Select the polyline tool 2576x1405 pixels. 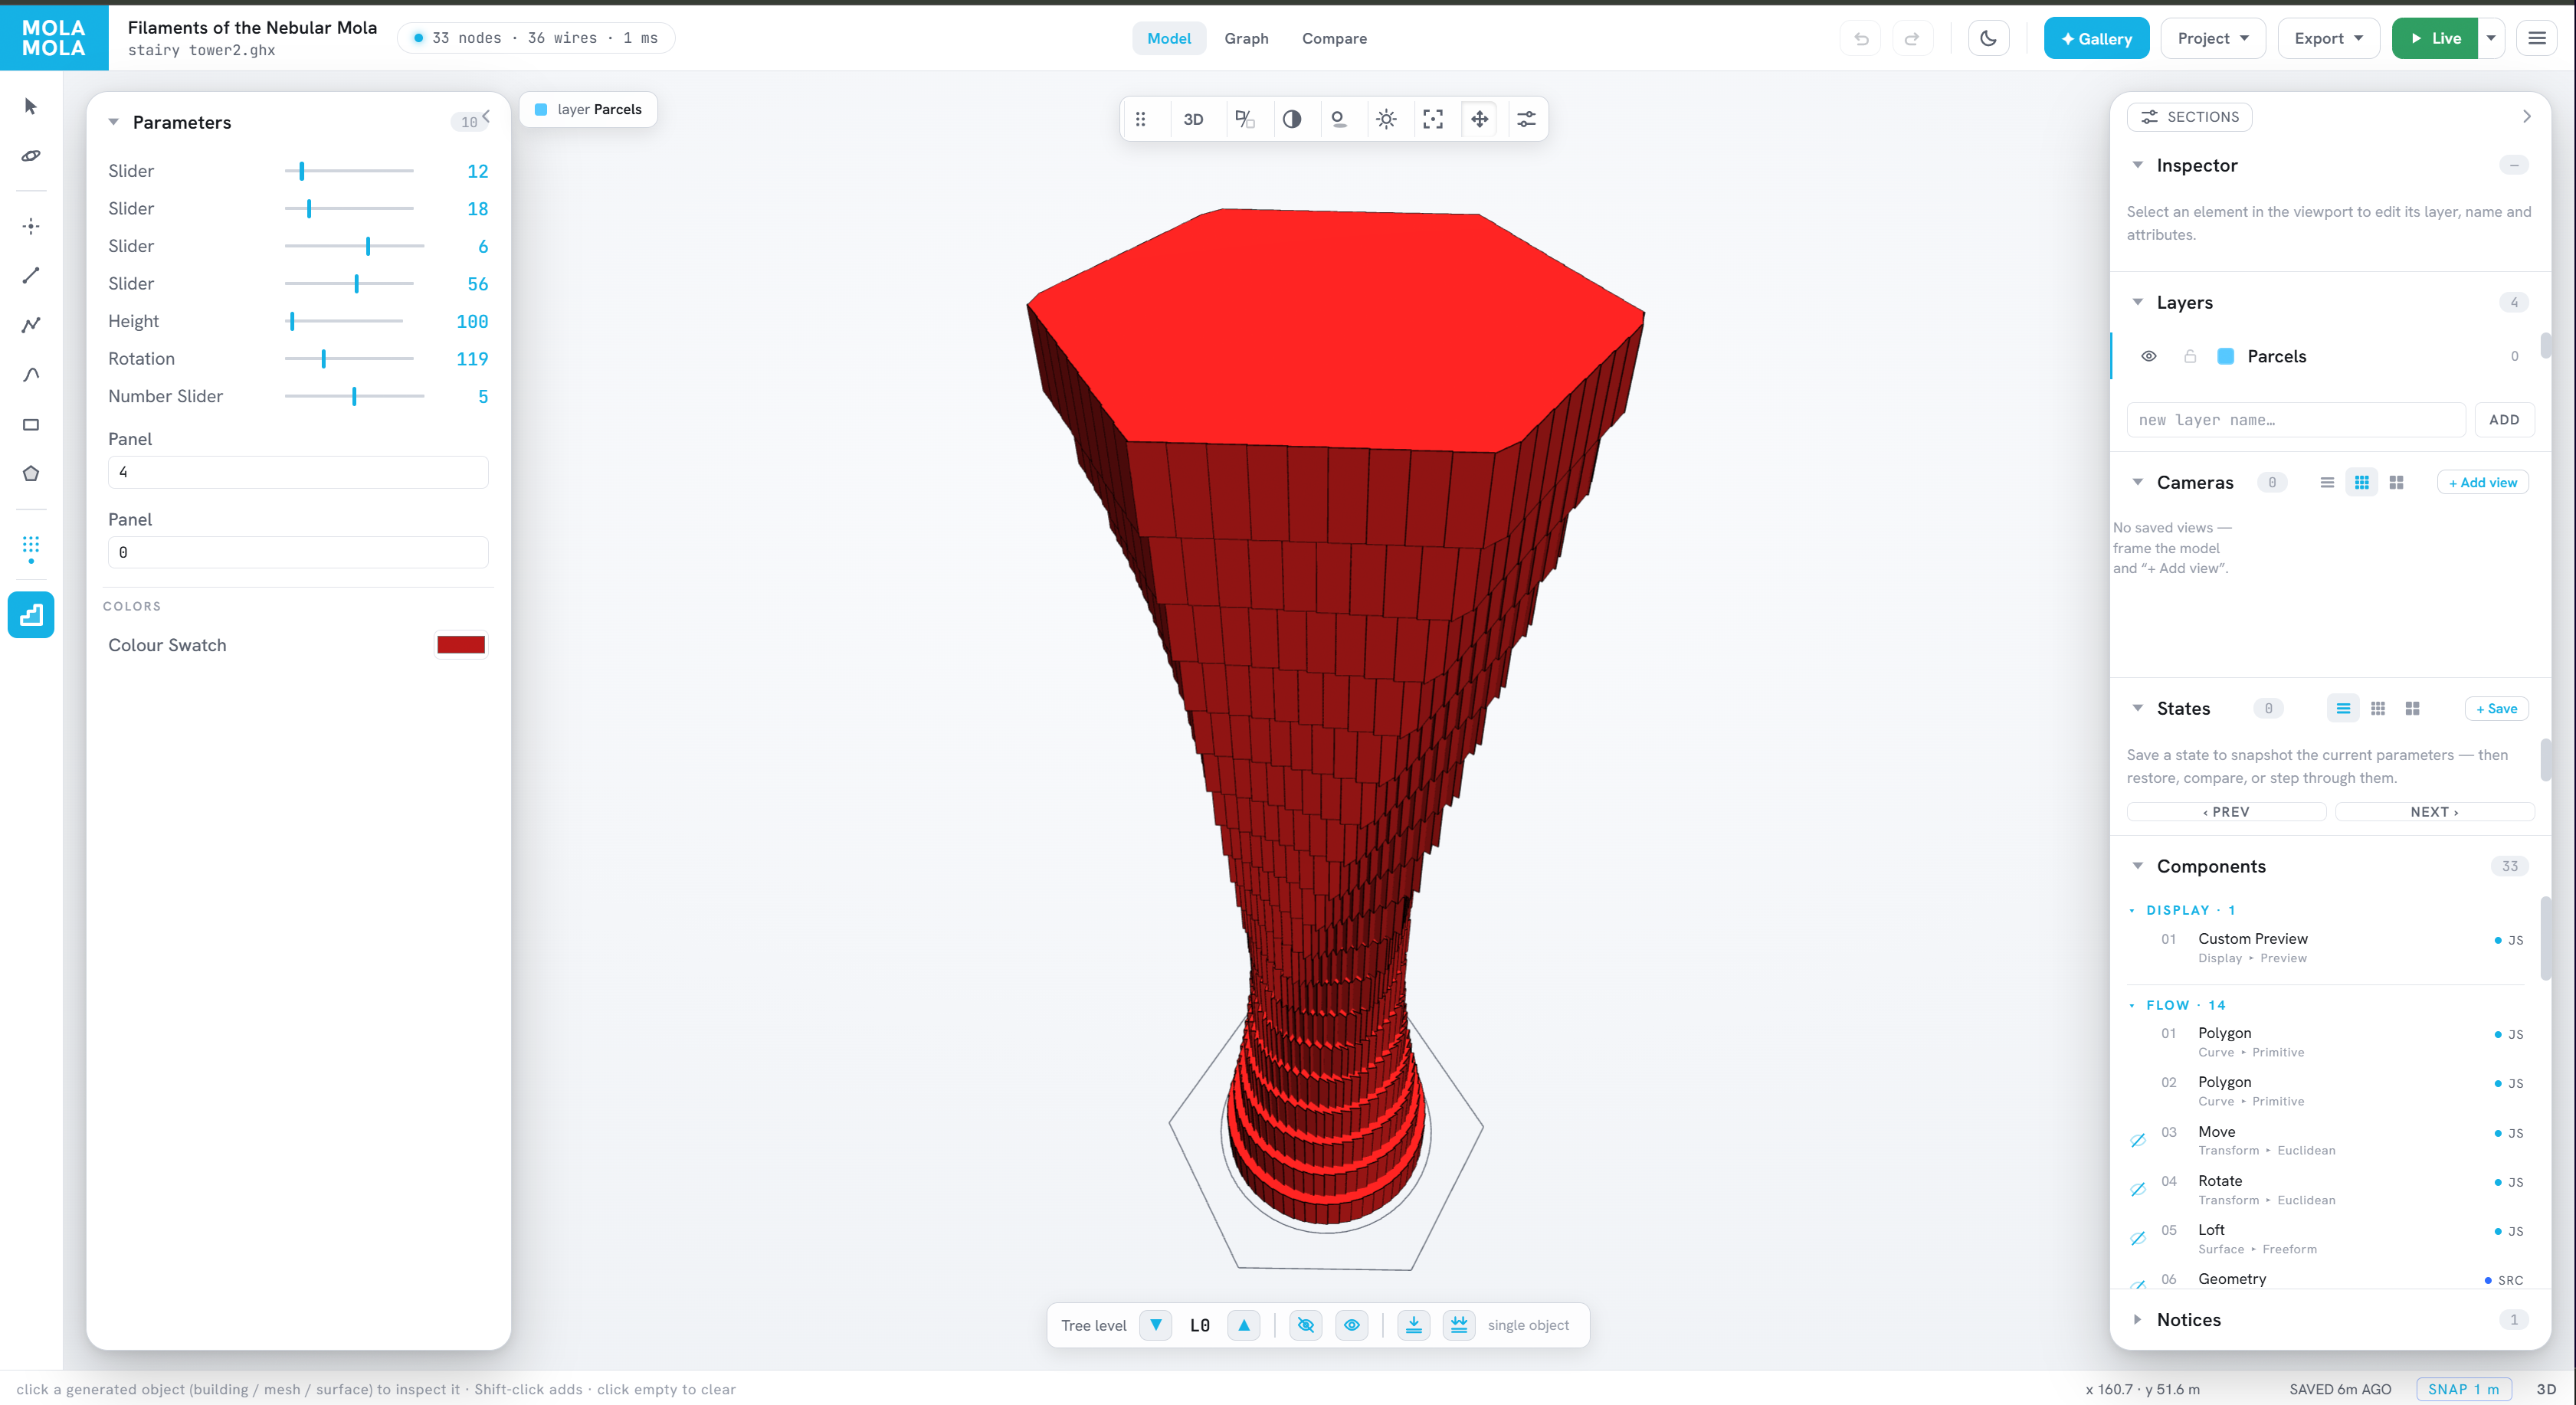[31, 325]
